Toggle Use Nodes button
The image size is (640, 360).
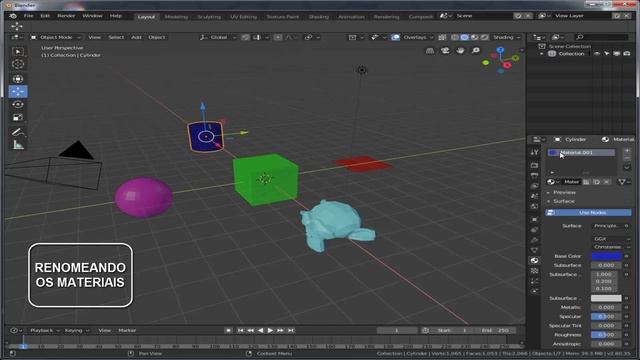[588, 213]
